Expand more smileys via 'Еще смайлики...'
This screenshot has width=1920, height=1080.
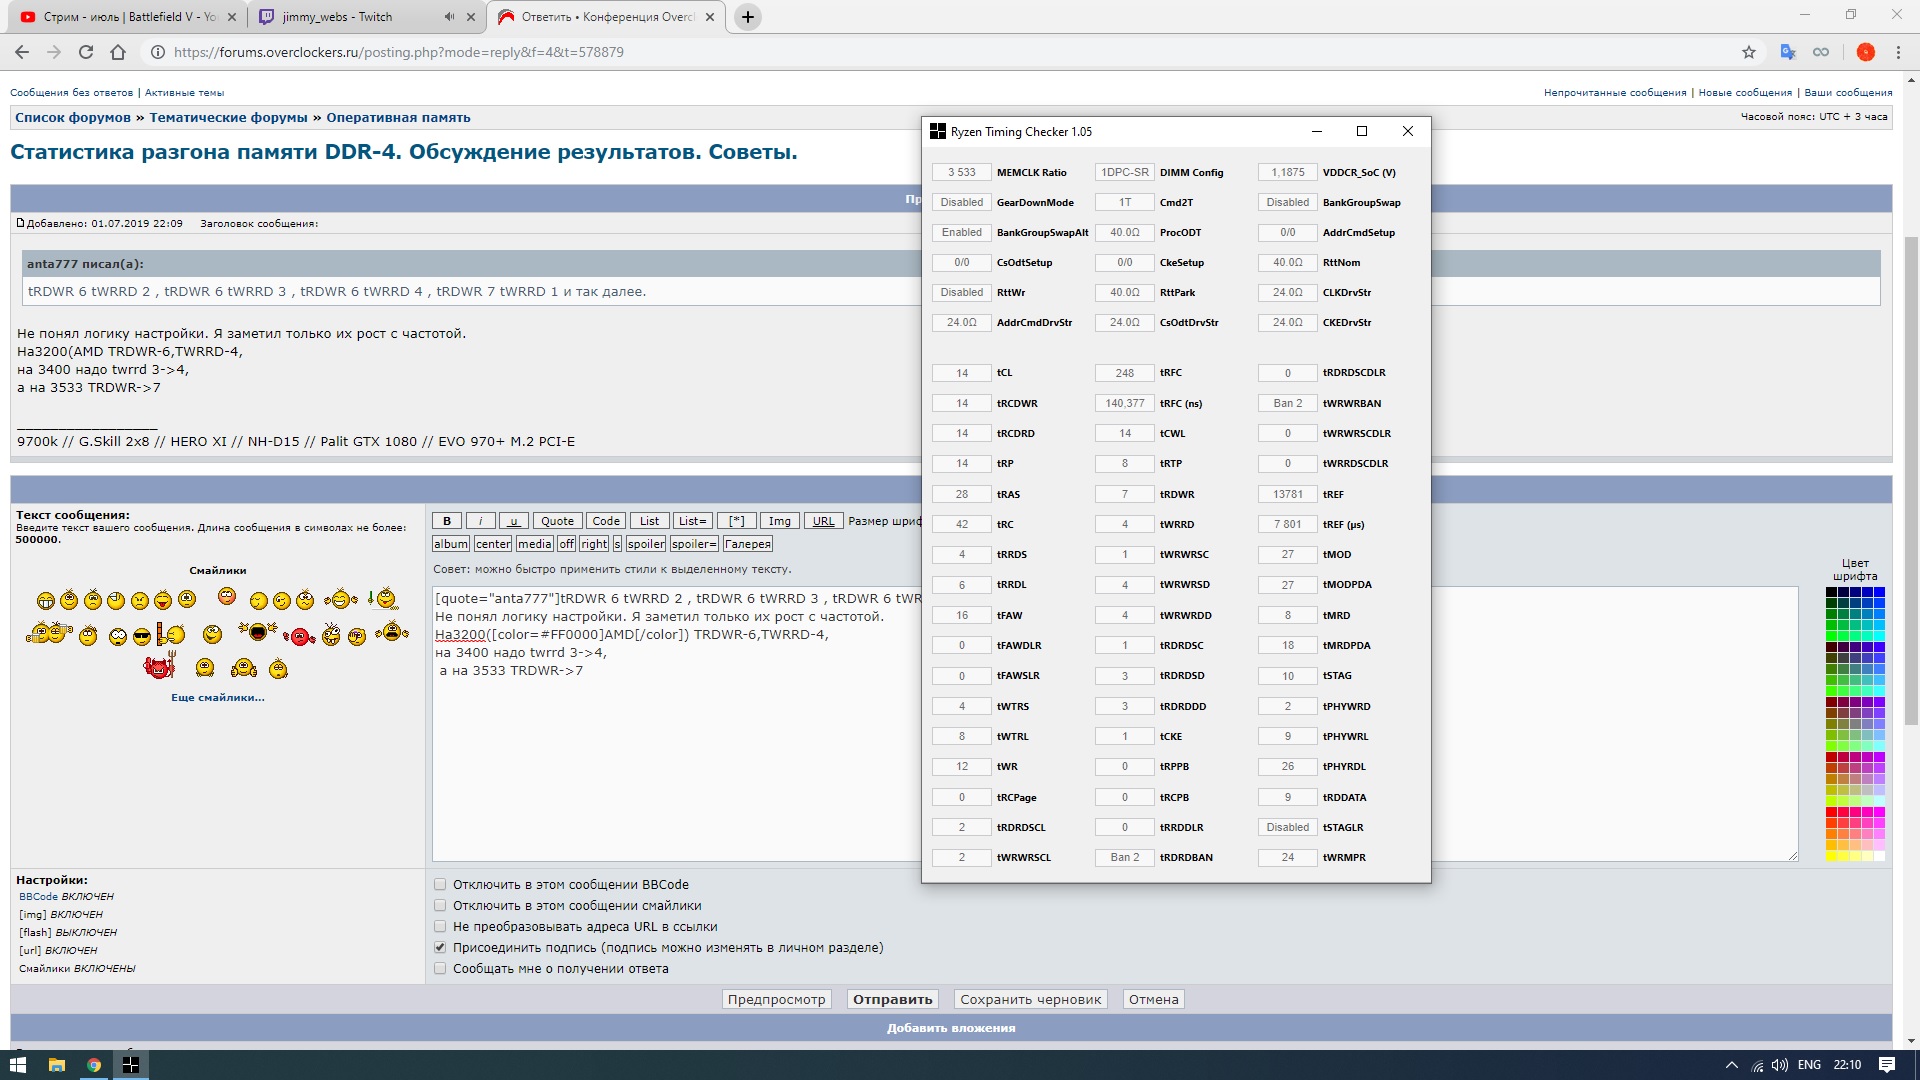217,697
